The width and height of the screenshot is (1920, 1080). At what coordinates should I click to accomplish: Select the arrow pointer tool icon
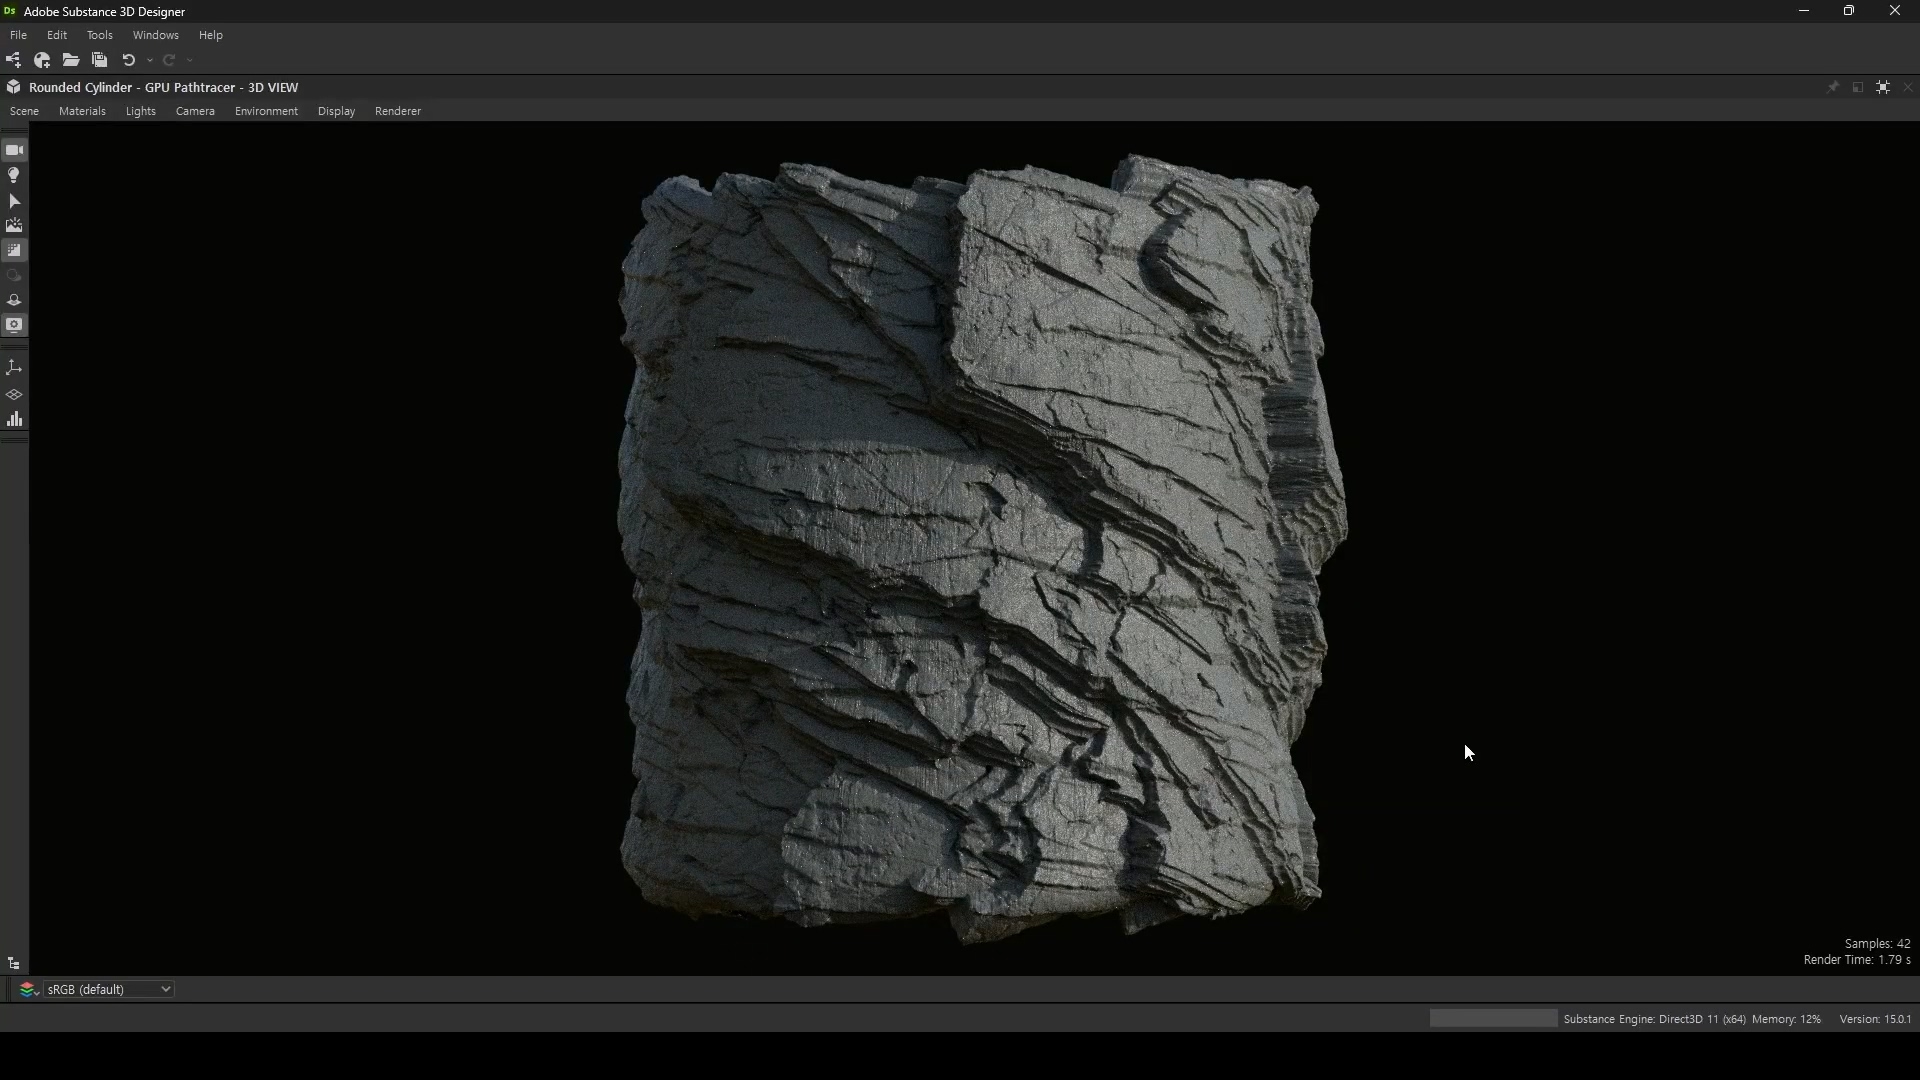point(14,201)
